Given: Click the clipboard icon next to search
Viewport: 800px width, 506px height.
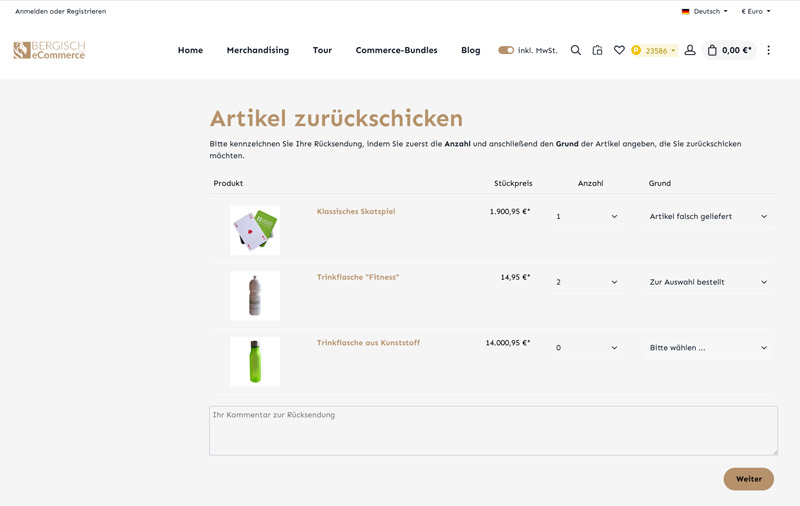Looking at the screenshot, I should pyautogui.click(x=597, y=50).
